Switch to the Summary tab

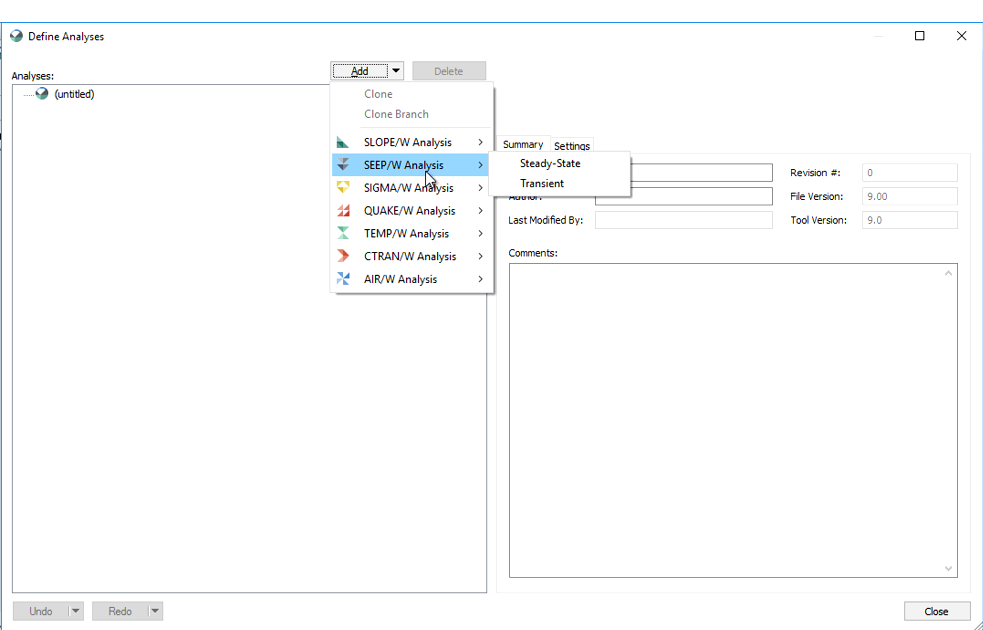pos(523,145)
